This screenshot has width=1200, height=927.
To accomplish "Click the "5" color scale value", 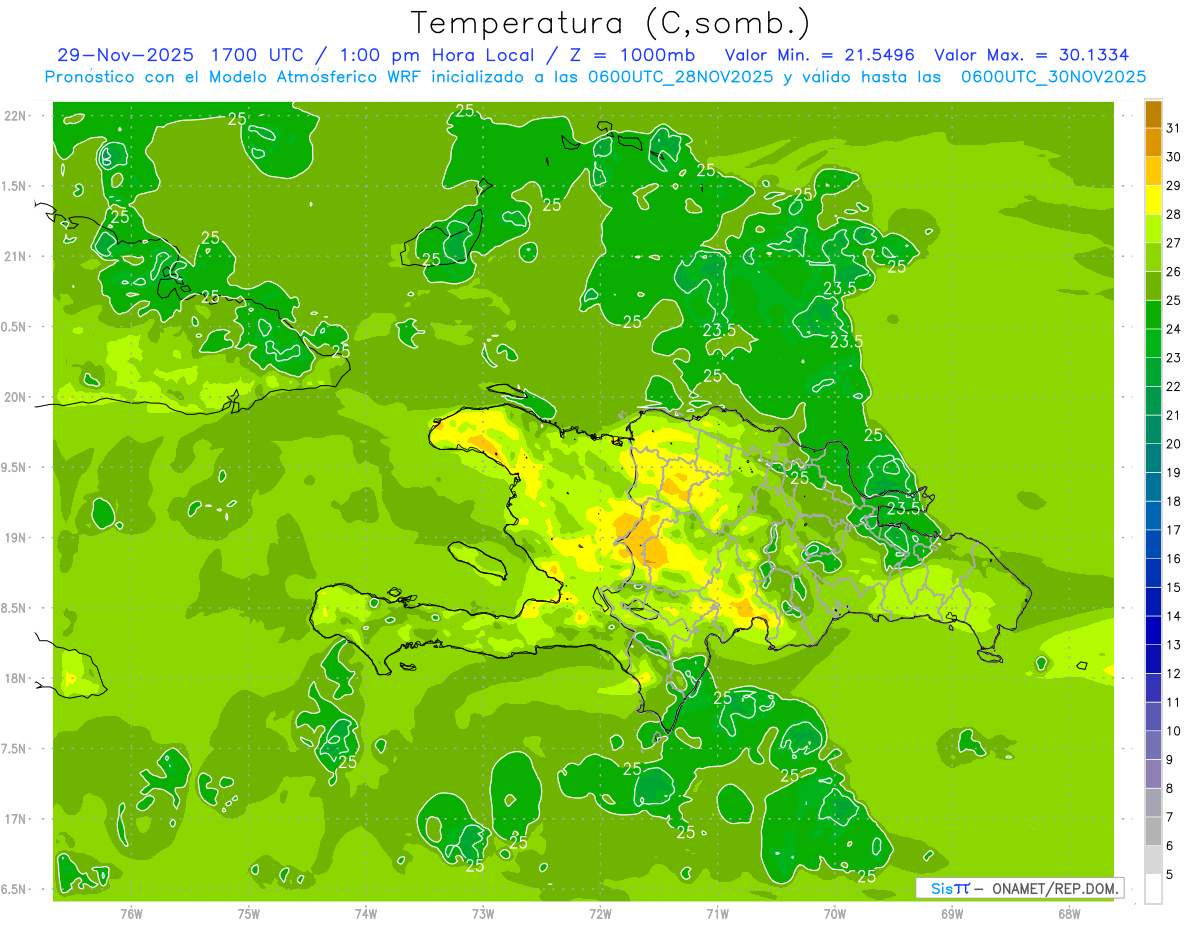I will click(x=1171, y=875).
